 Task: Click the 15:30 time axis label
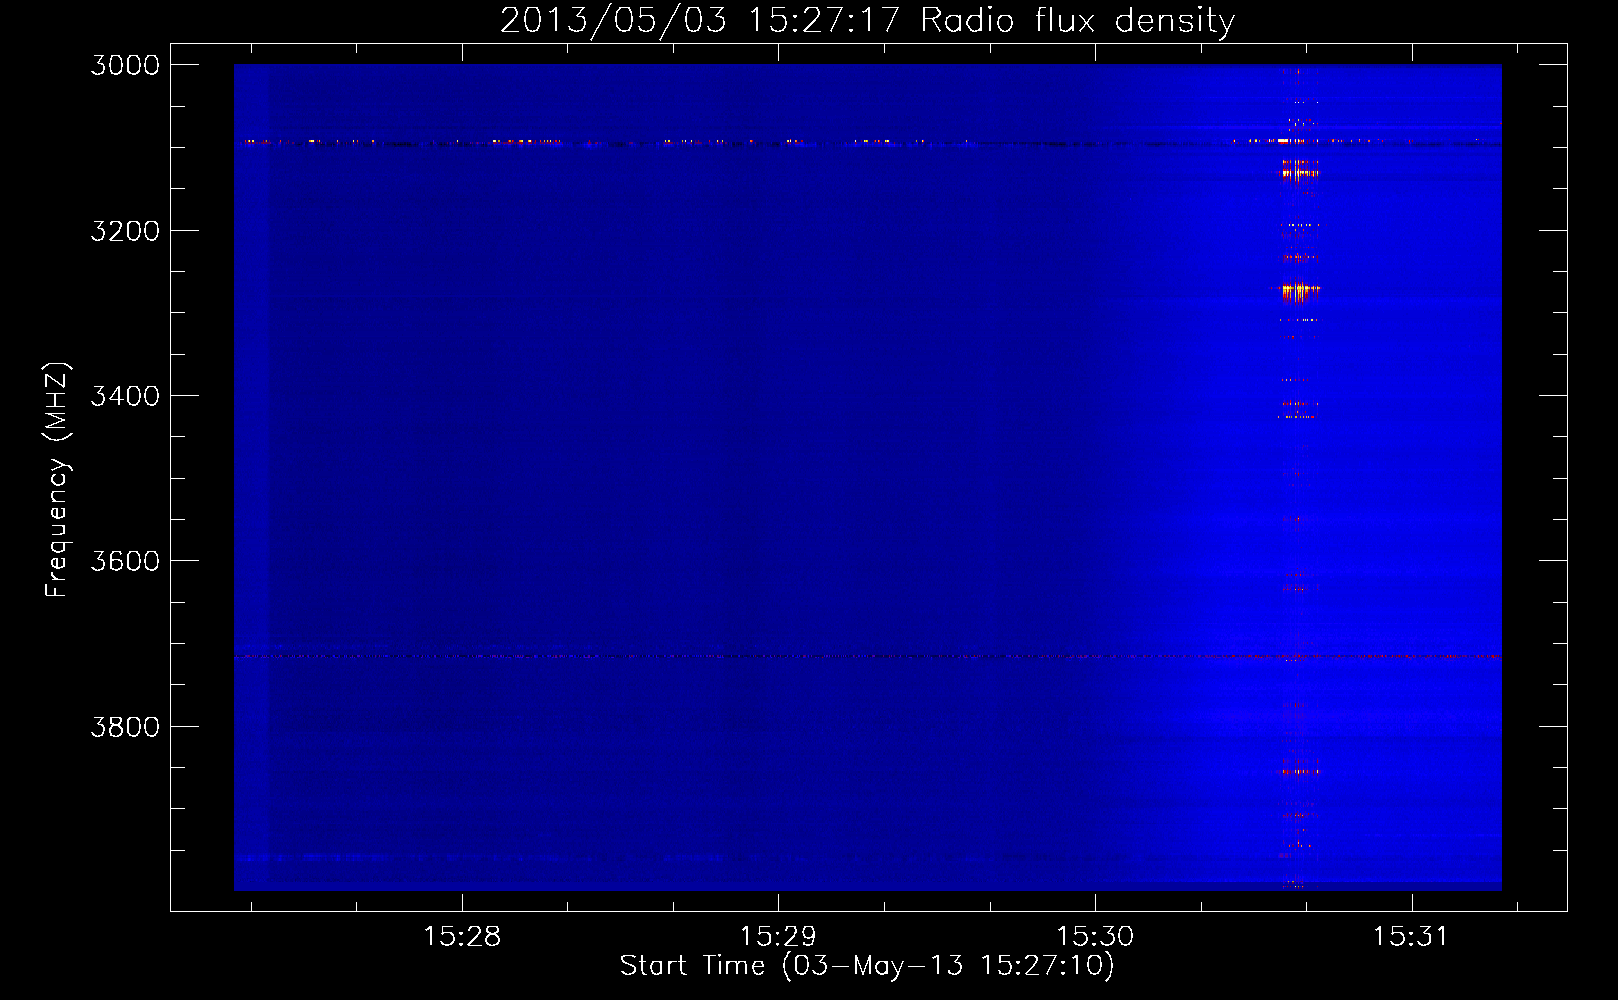click(1095, 937)
